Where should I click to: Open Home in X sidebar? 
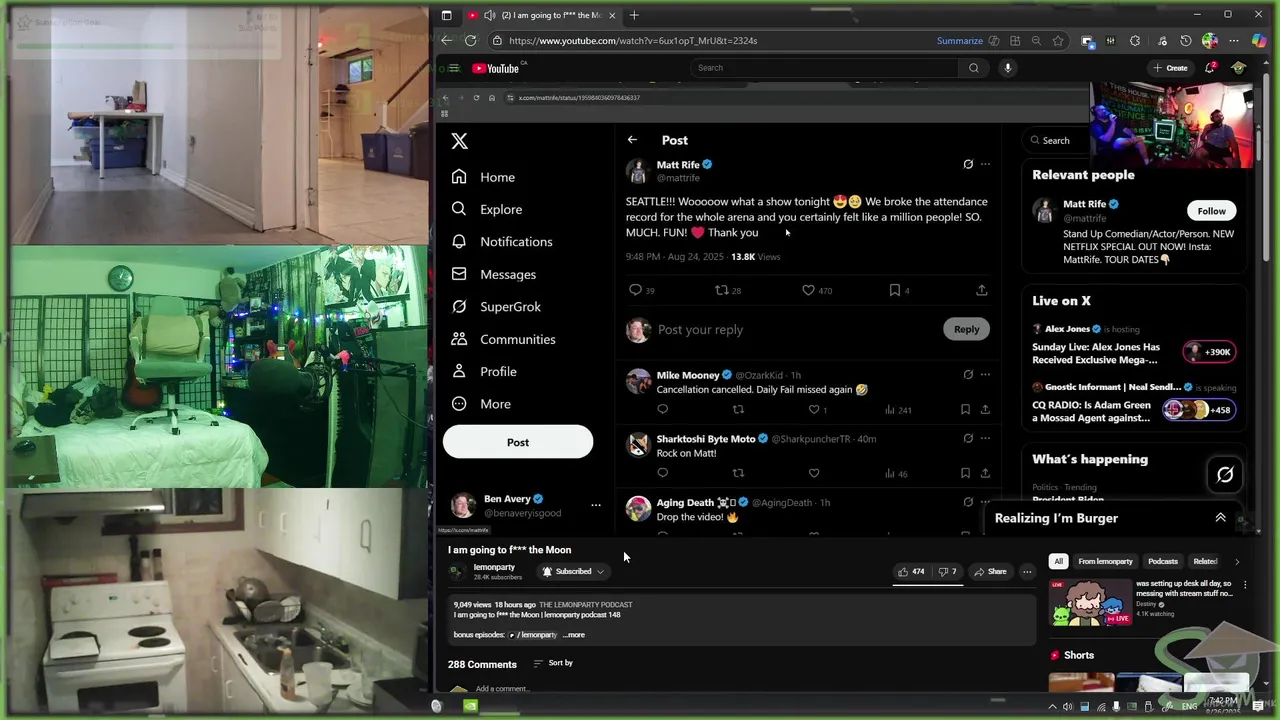pyautogui.click(x=483, y=177)
